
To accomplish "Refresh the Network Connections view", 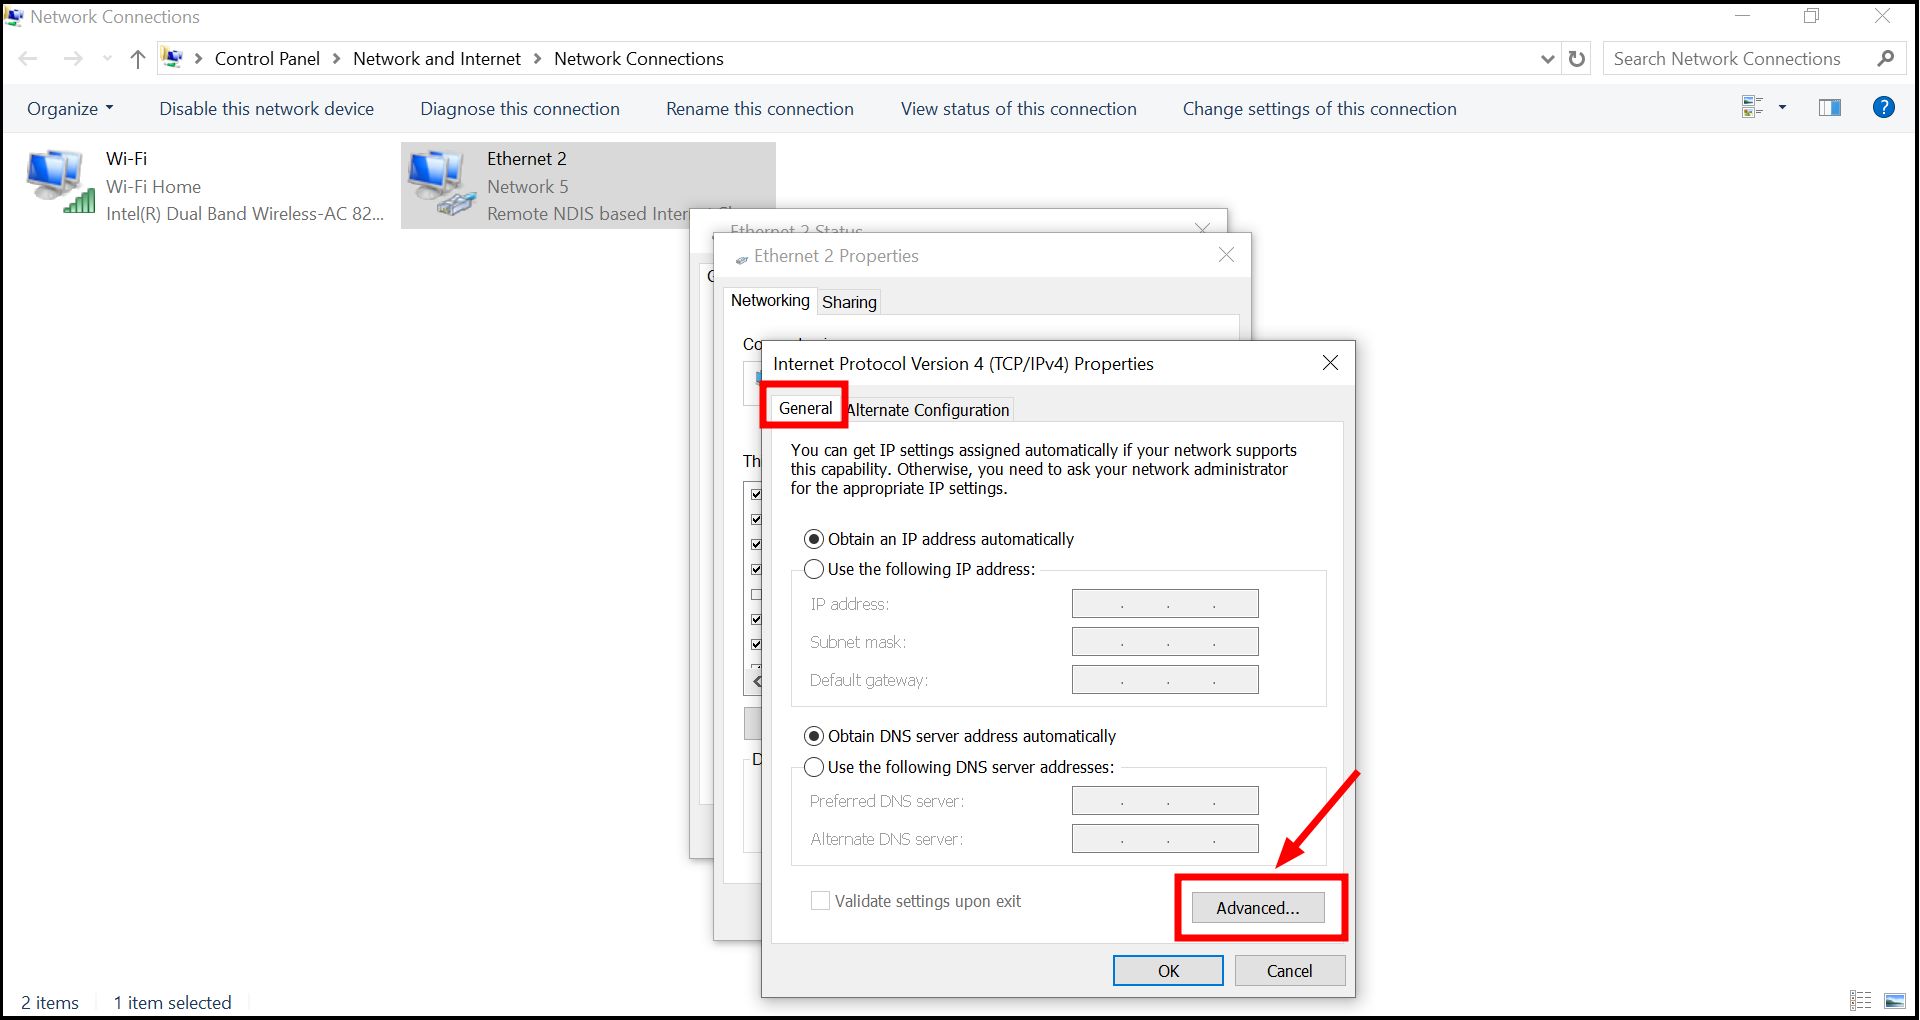I will (x=1577, y=59).
